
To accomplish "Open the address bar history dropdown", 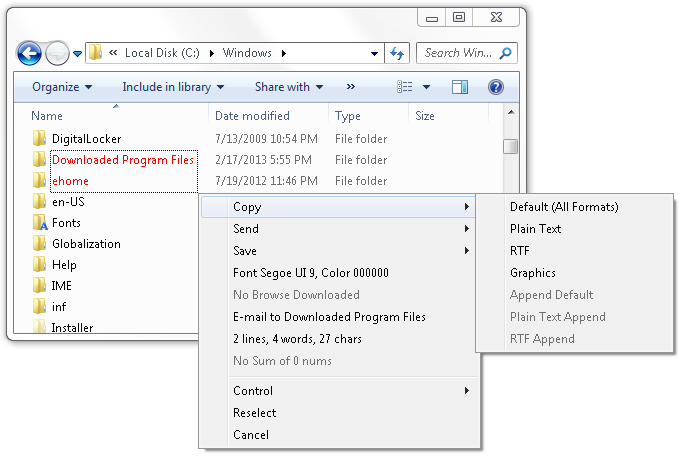I will pyautogui.click(x=374, y=54).
